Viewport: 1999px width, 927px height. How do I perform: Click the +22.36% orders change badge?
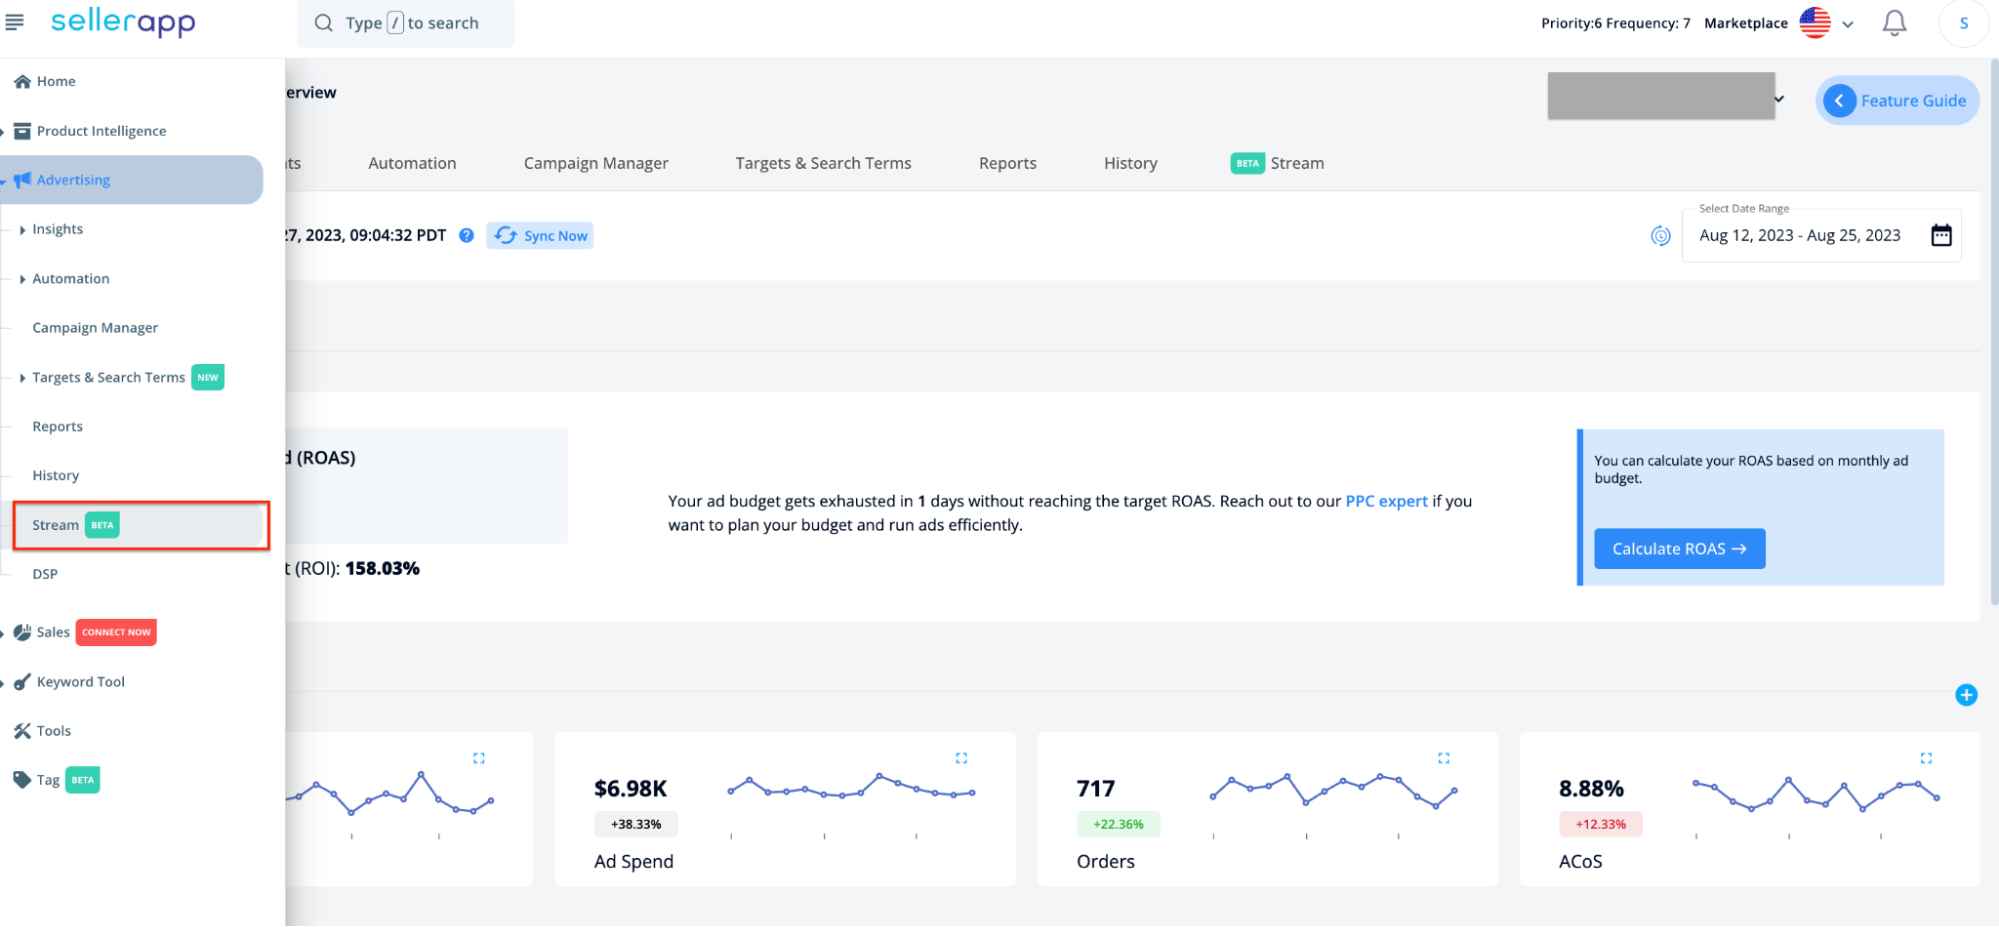point(1118,824)
